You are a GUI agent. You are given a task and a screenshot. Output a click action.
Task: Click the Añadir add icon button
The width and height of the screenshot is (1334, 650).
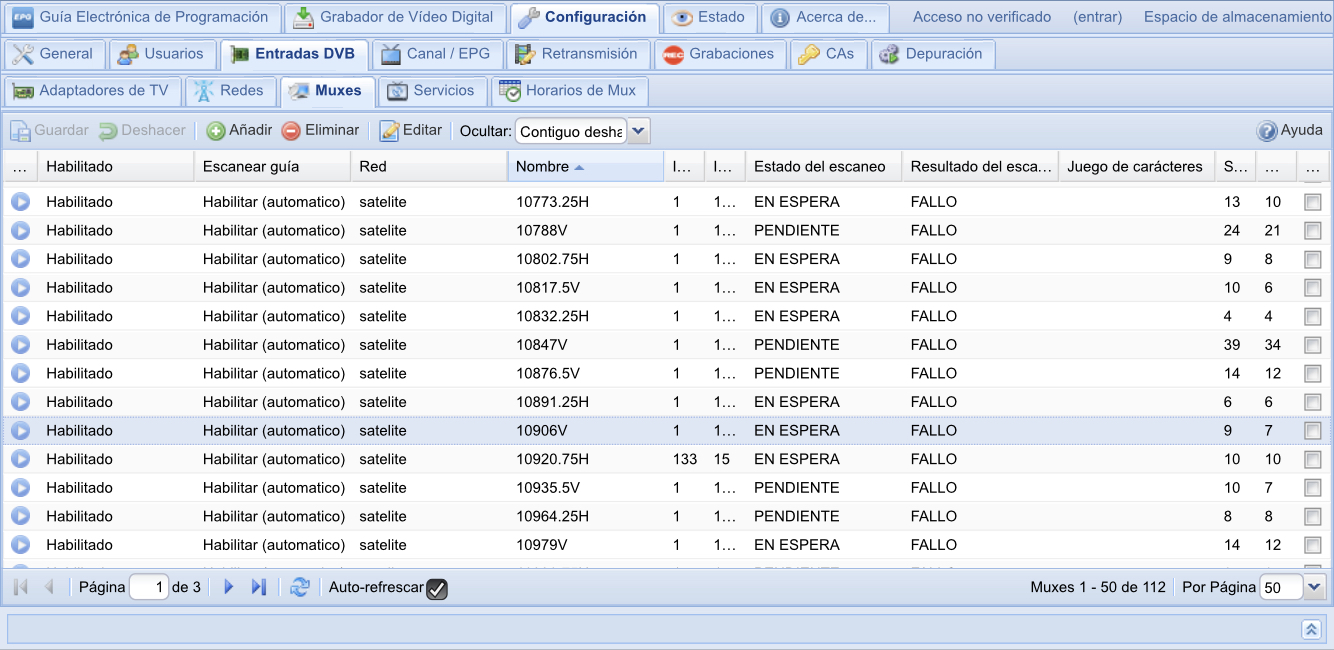(216, 131)
